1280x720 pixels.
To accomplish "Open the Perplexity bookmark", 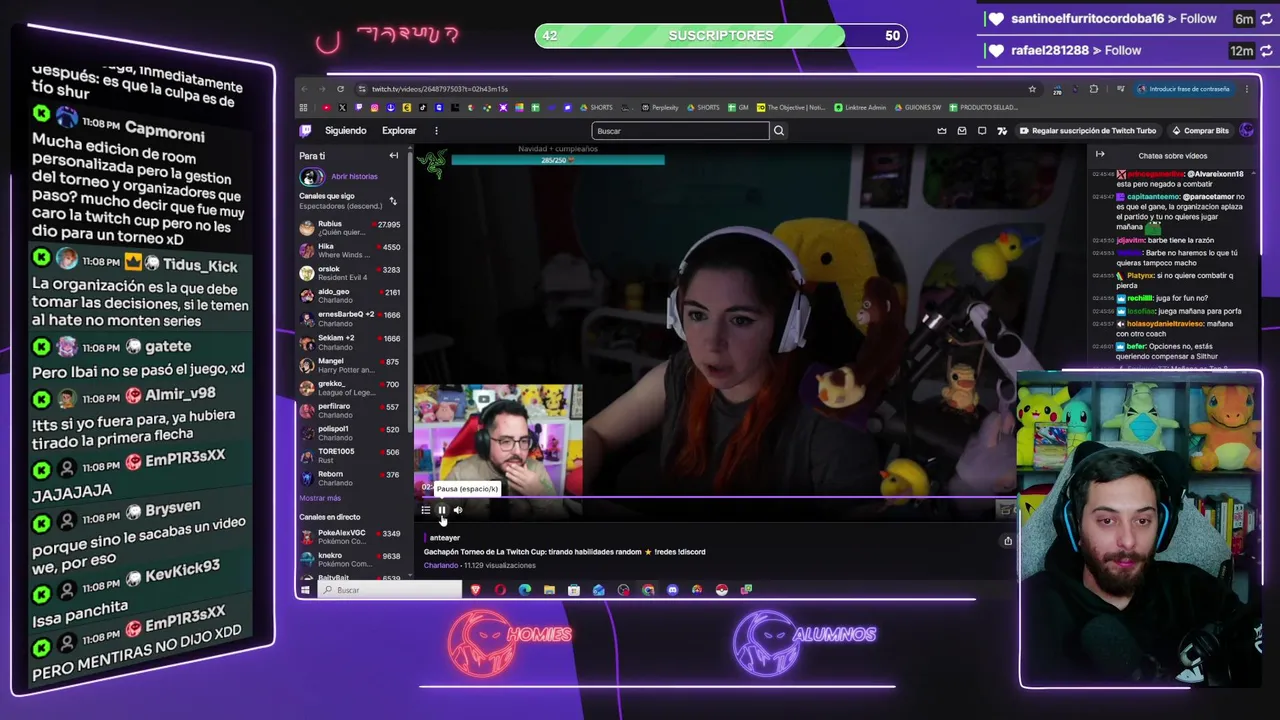I will 659,108.
